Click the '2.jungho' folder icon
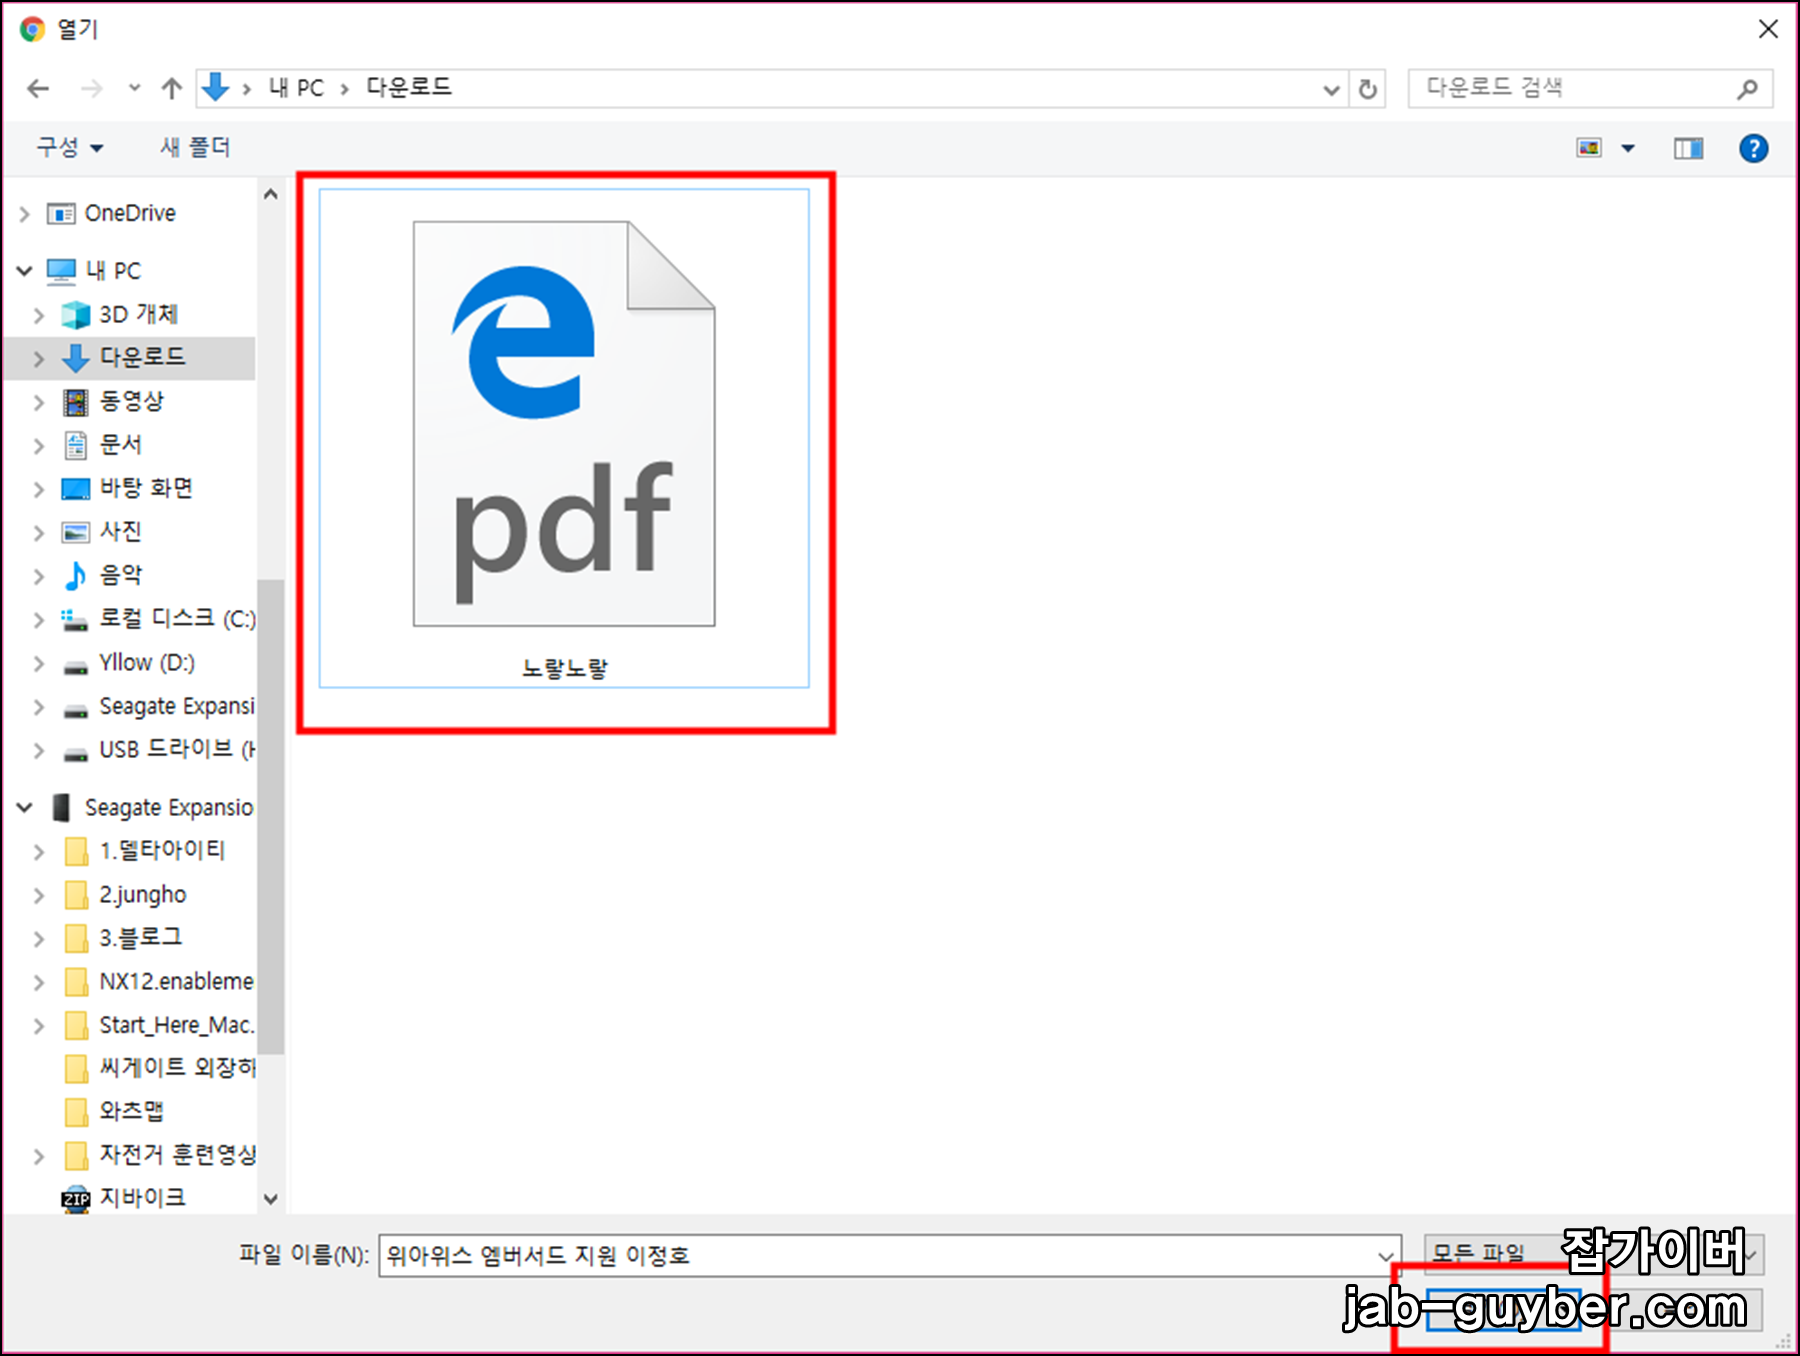1800x1356 pixels. coord(75,895)
